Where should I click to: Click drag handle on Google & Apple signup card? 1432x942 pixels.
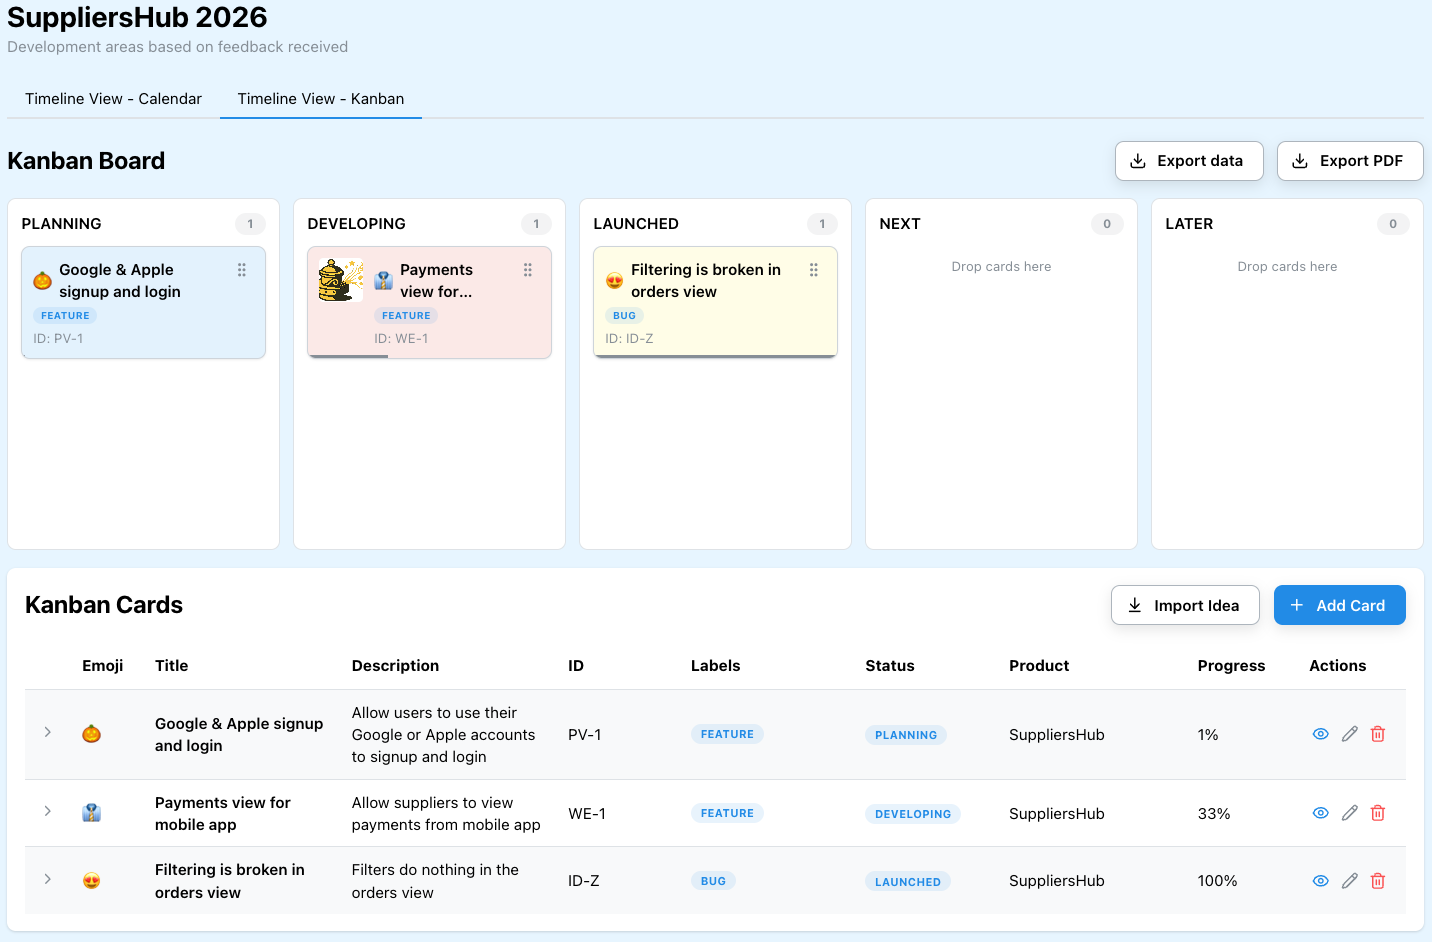point(242,270)
